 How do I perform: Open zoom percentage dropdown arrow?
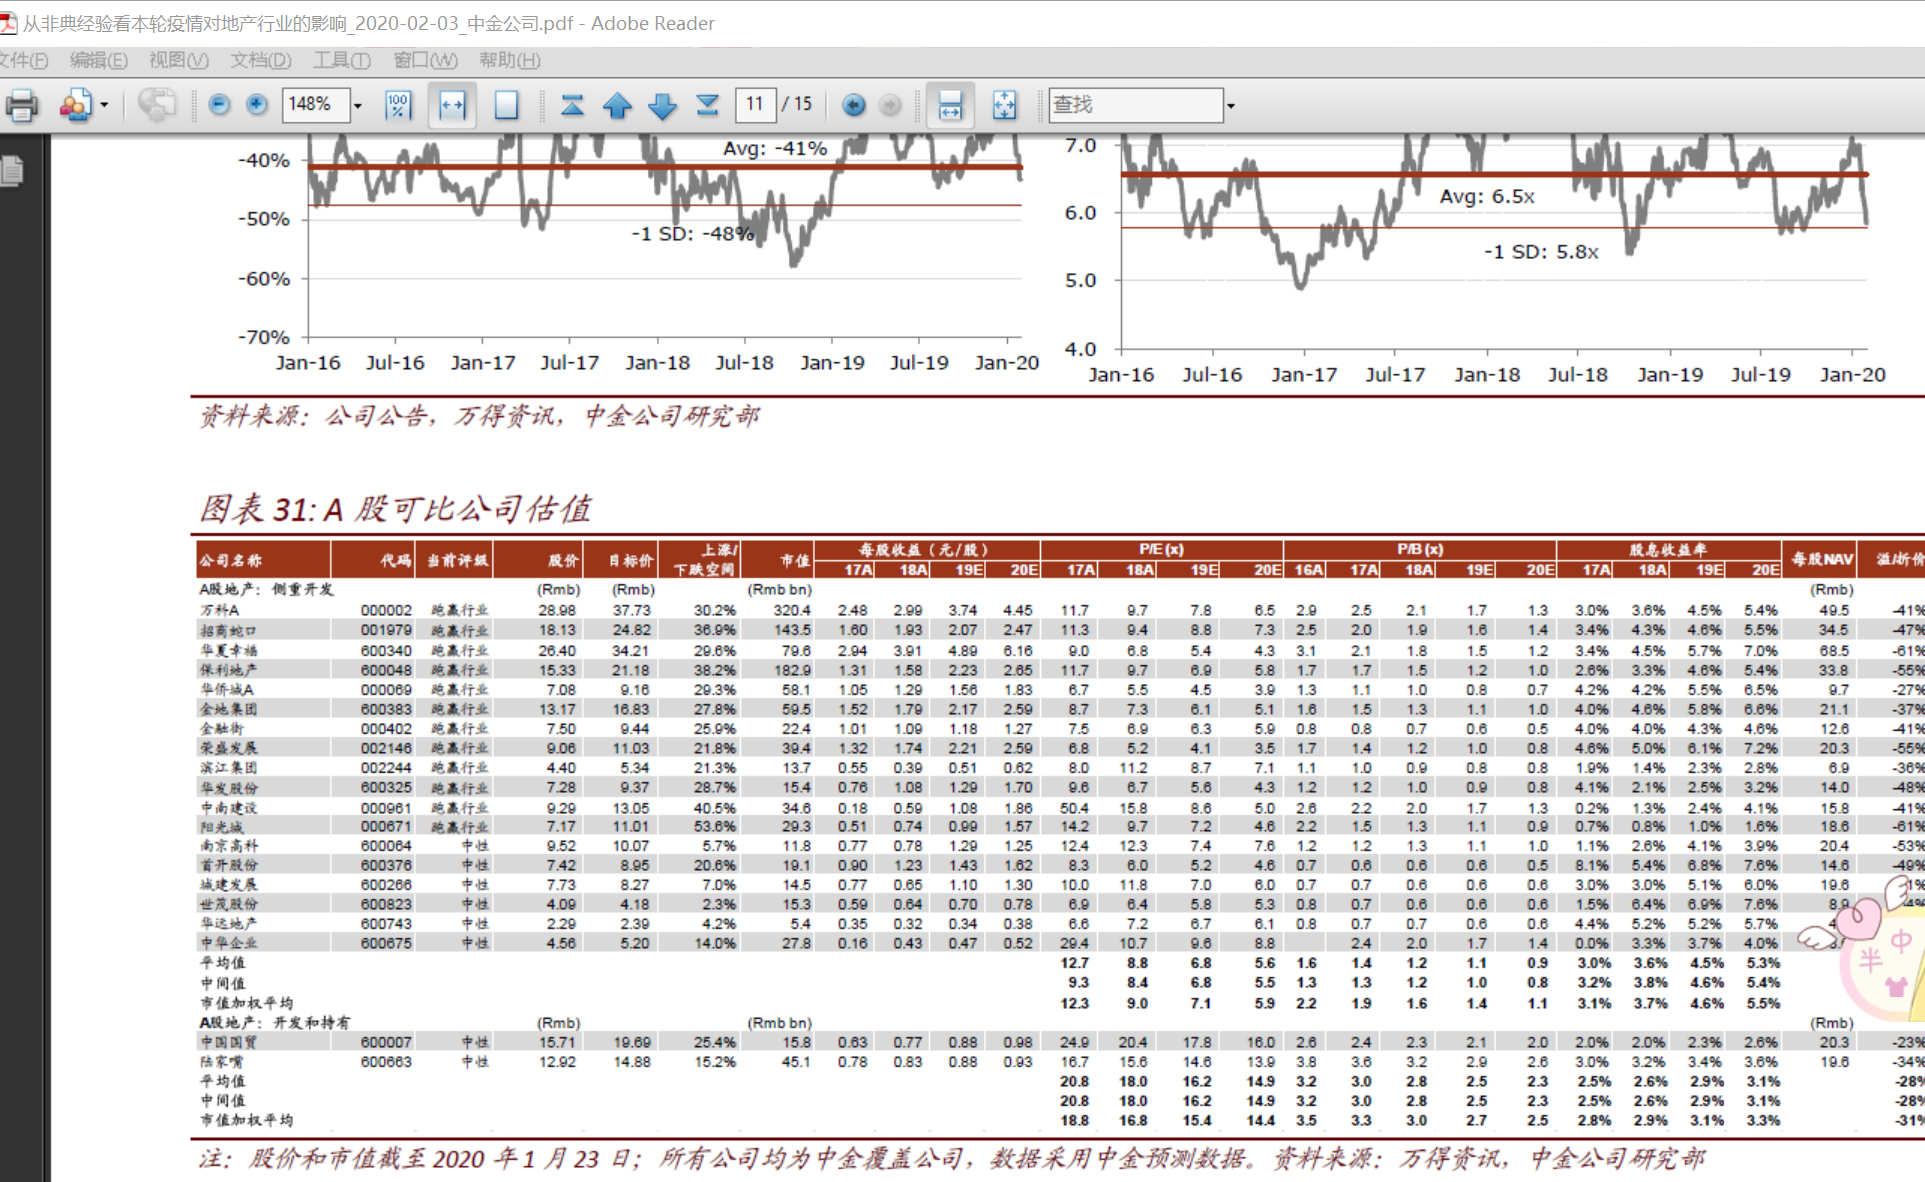pos(357,105)
